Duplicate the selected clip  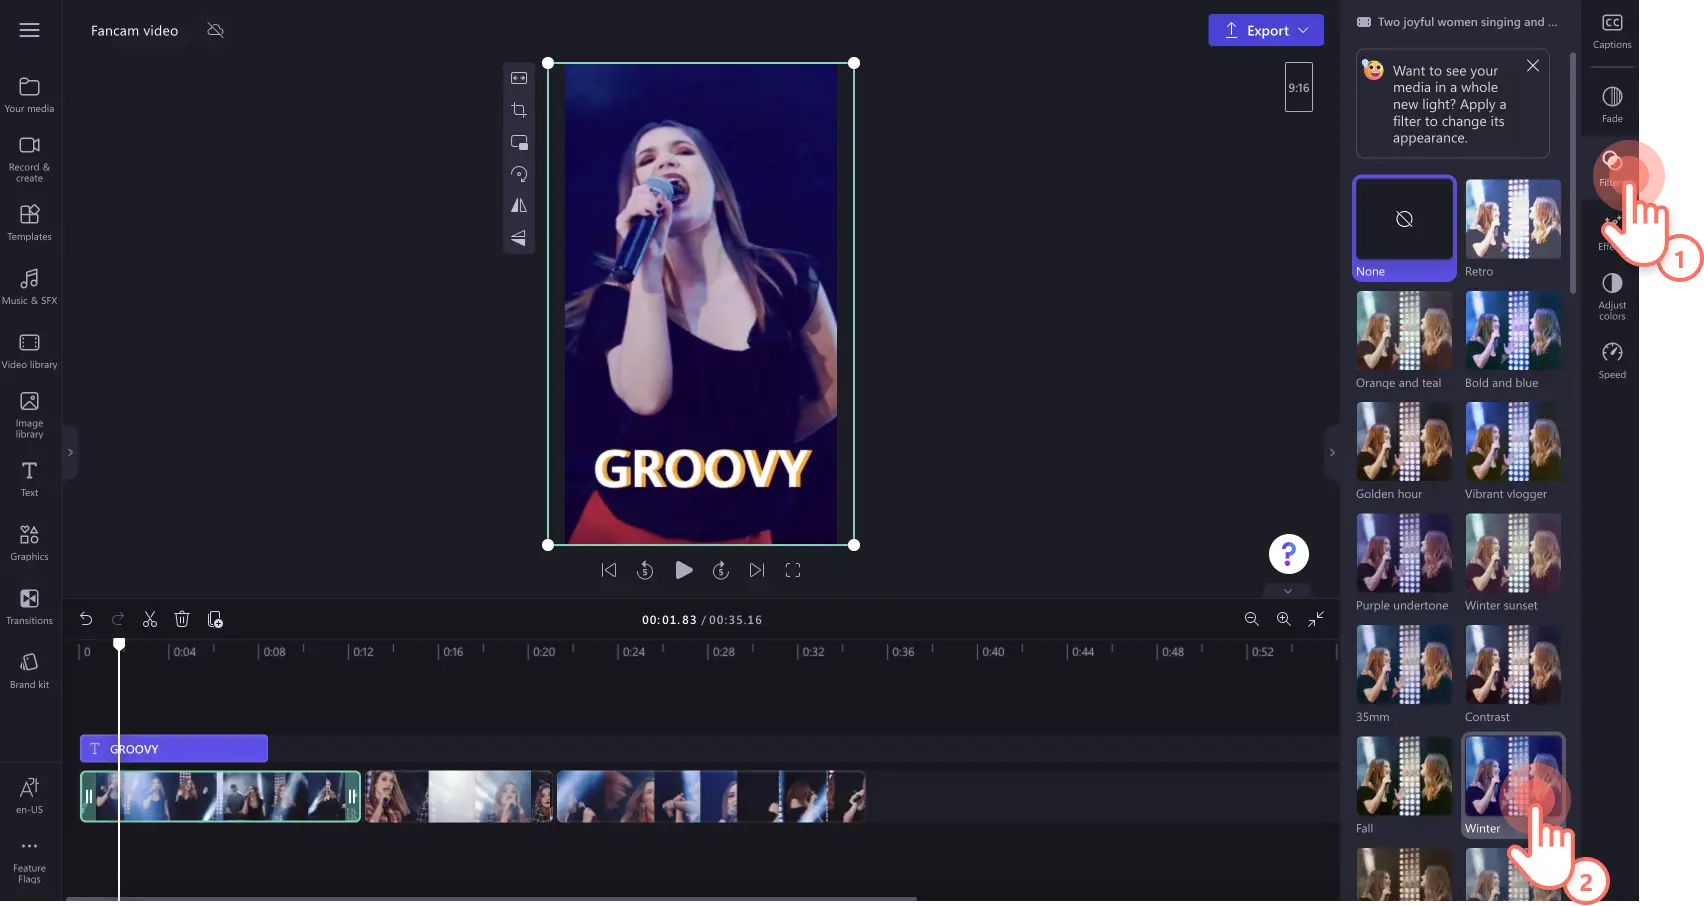(x=215, y=620)
